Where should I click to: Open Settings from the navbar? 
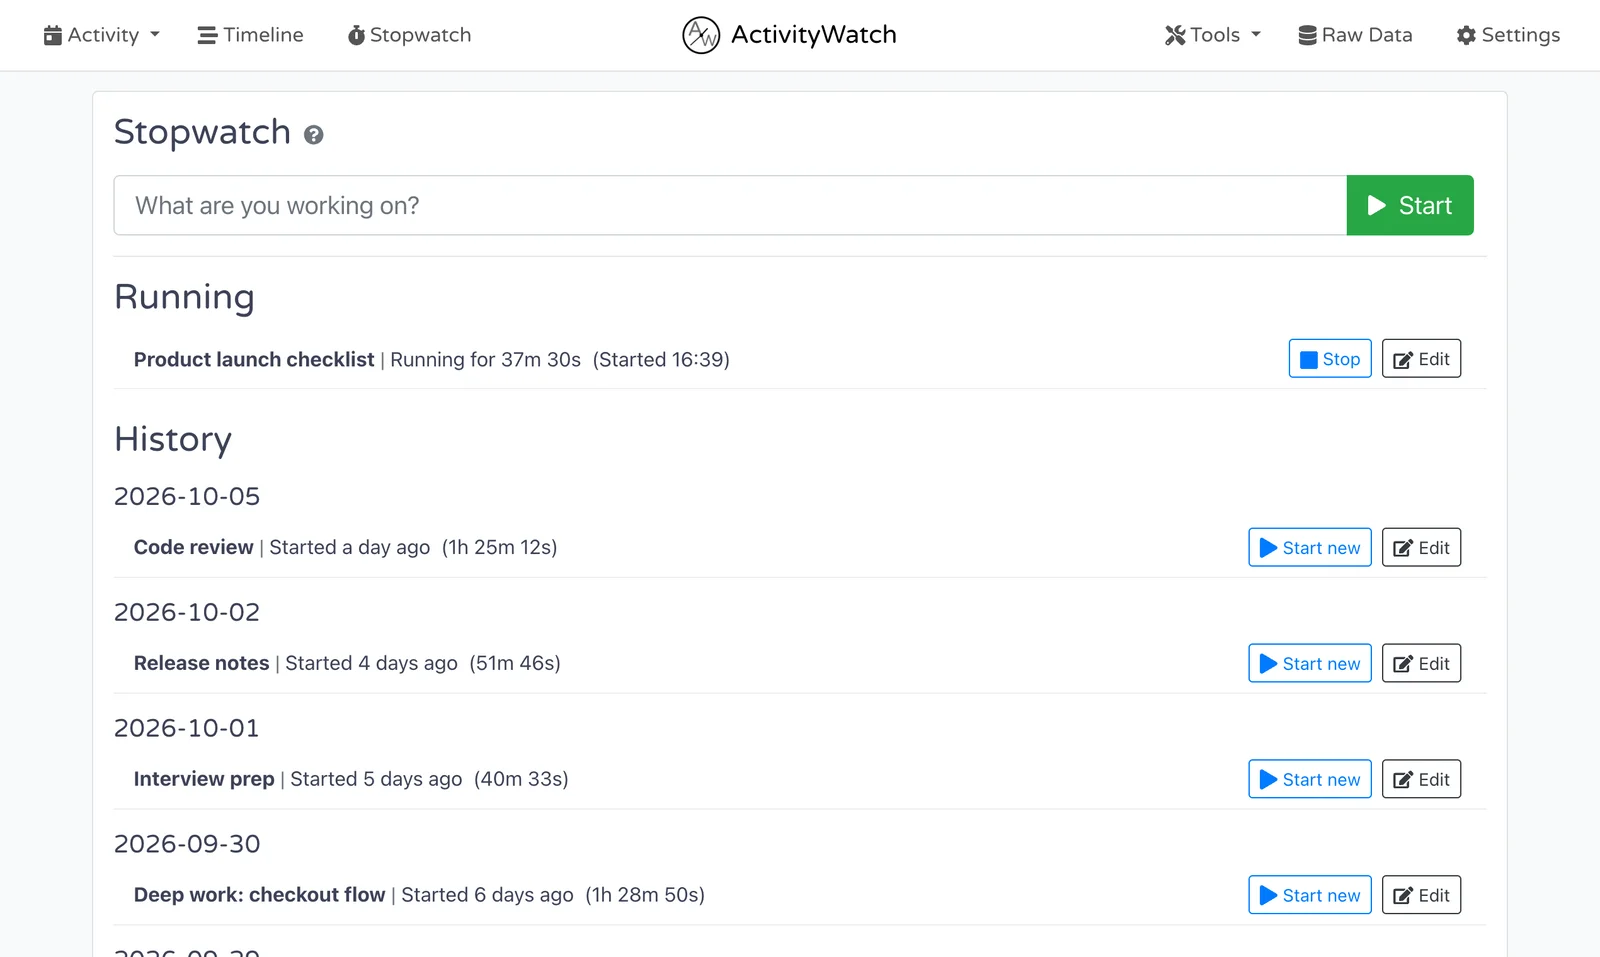(x=1508, y=35)
